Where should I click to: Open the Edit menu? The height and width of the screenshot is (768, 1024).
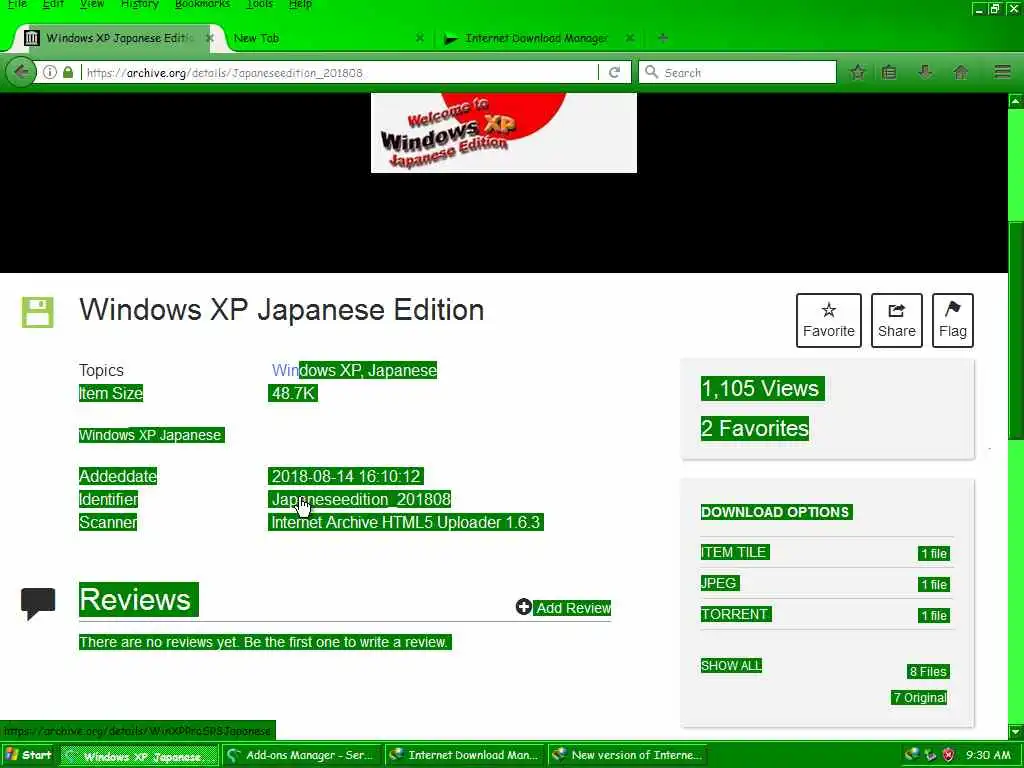pos(54,5)
